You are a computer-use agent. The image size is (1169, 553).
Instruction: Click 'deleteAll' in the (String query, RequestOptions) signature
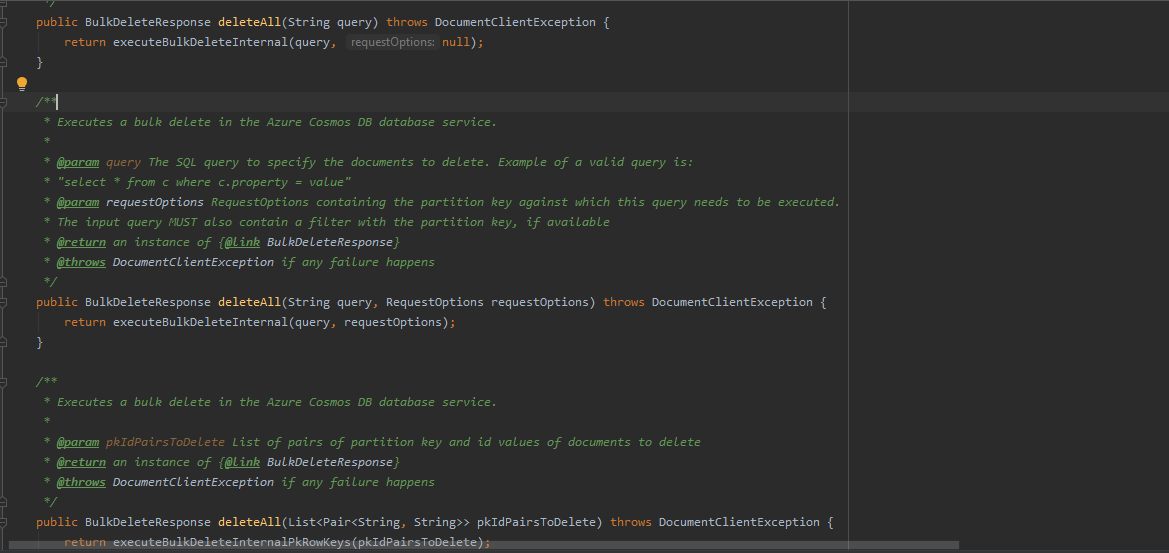tap(249, 302)
